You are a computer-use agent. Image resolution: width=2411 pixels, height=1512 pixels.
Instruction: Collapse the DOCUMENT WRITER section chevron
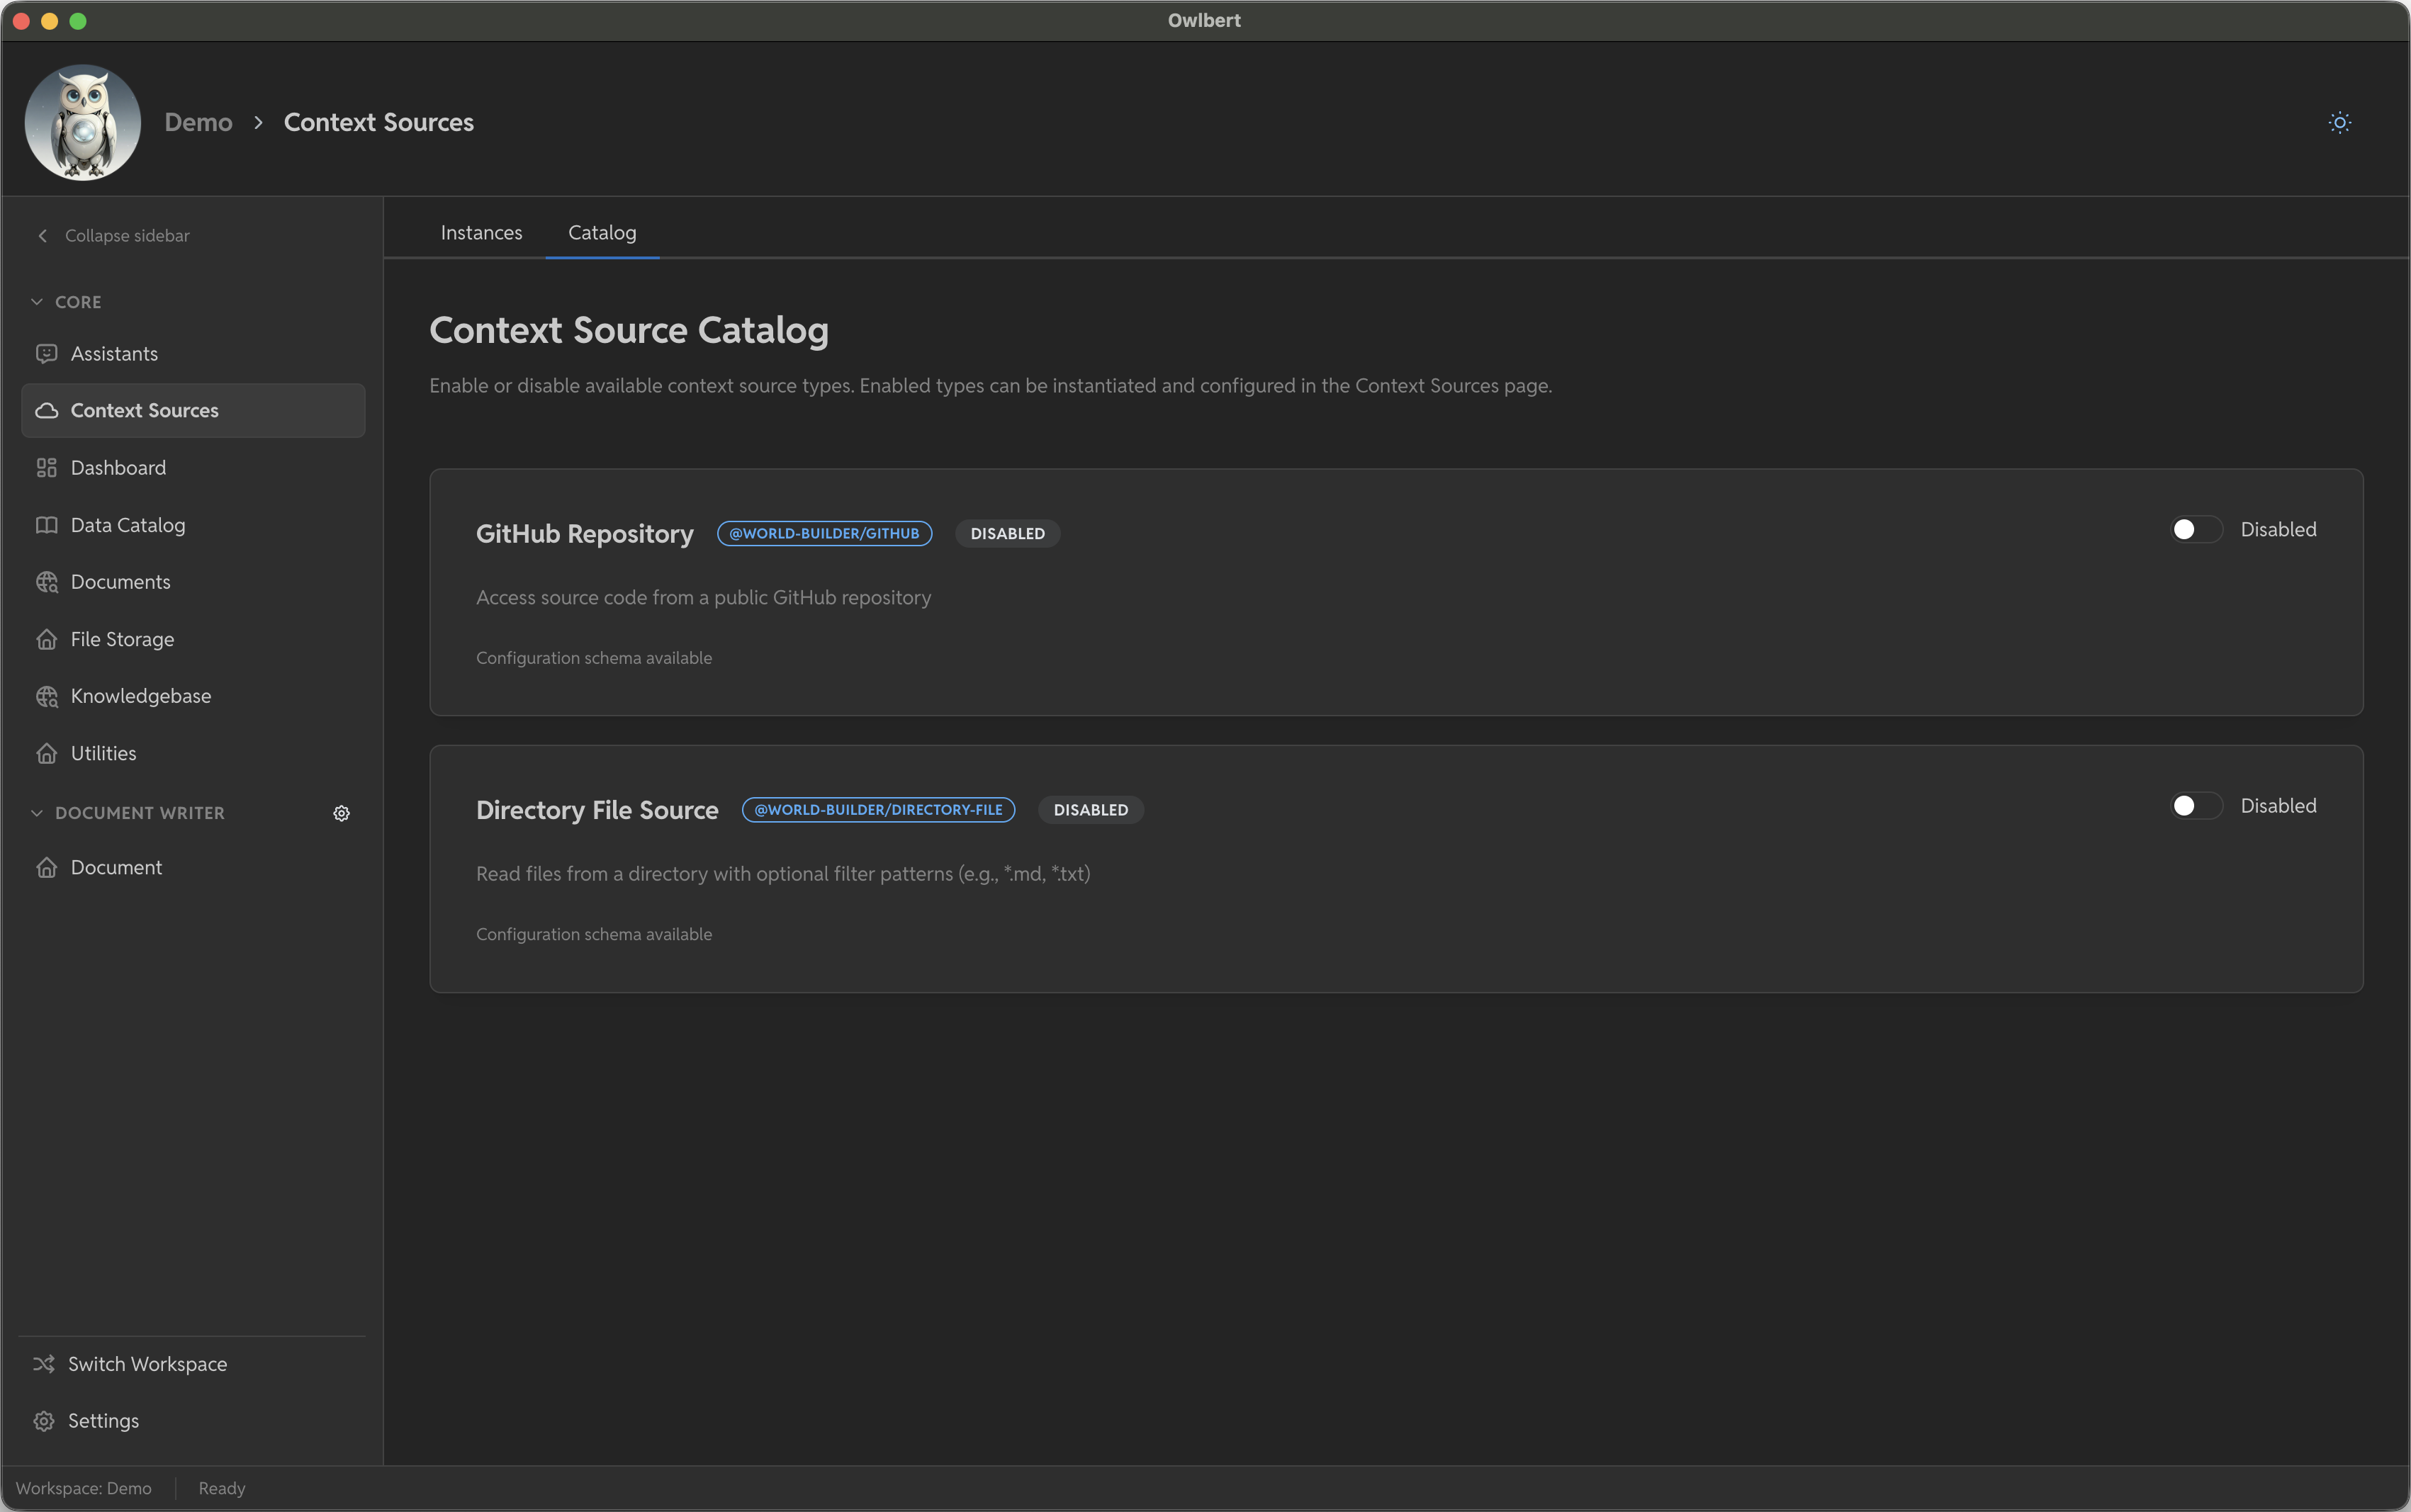[x=37, y=813]
